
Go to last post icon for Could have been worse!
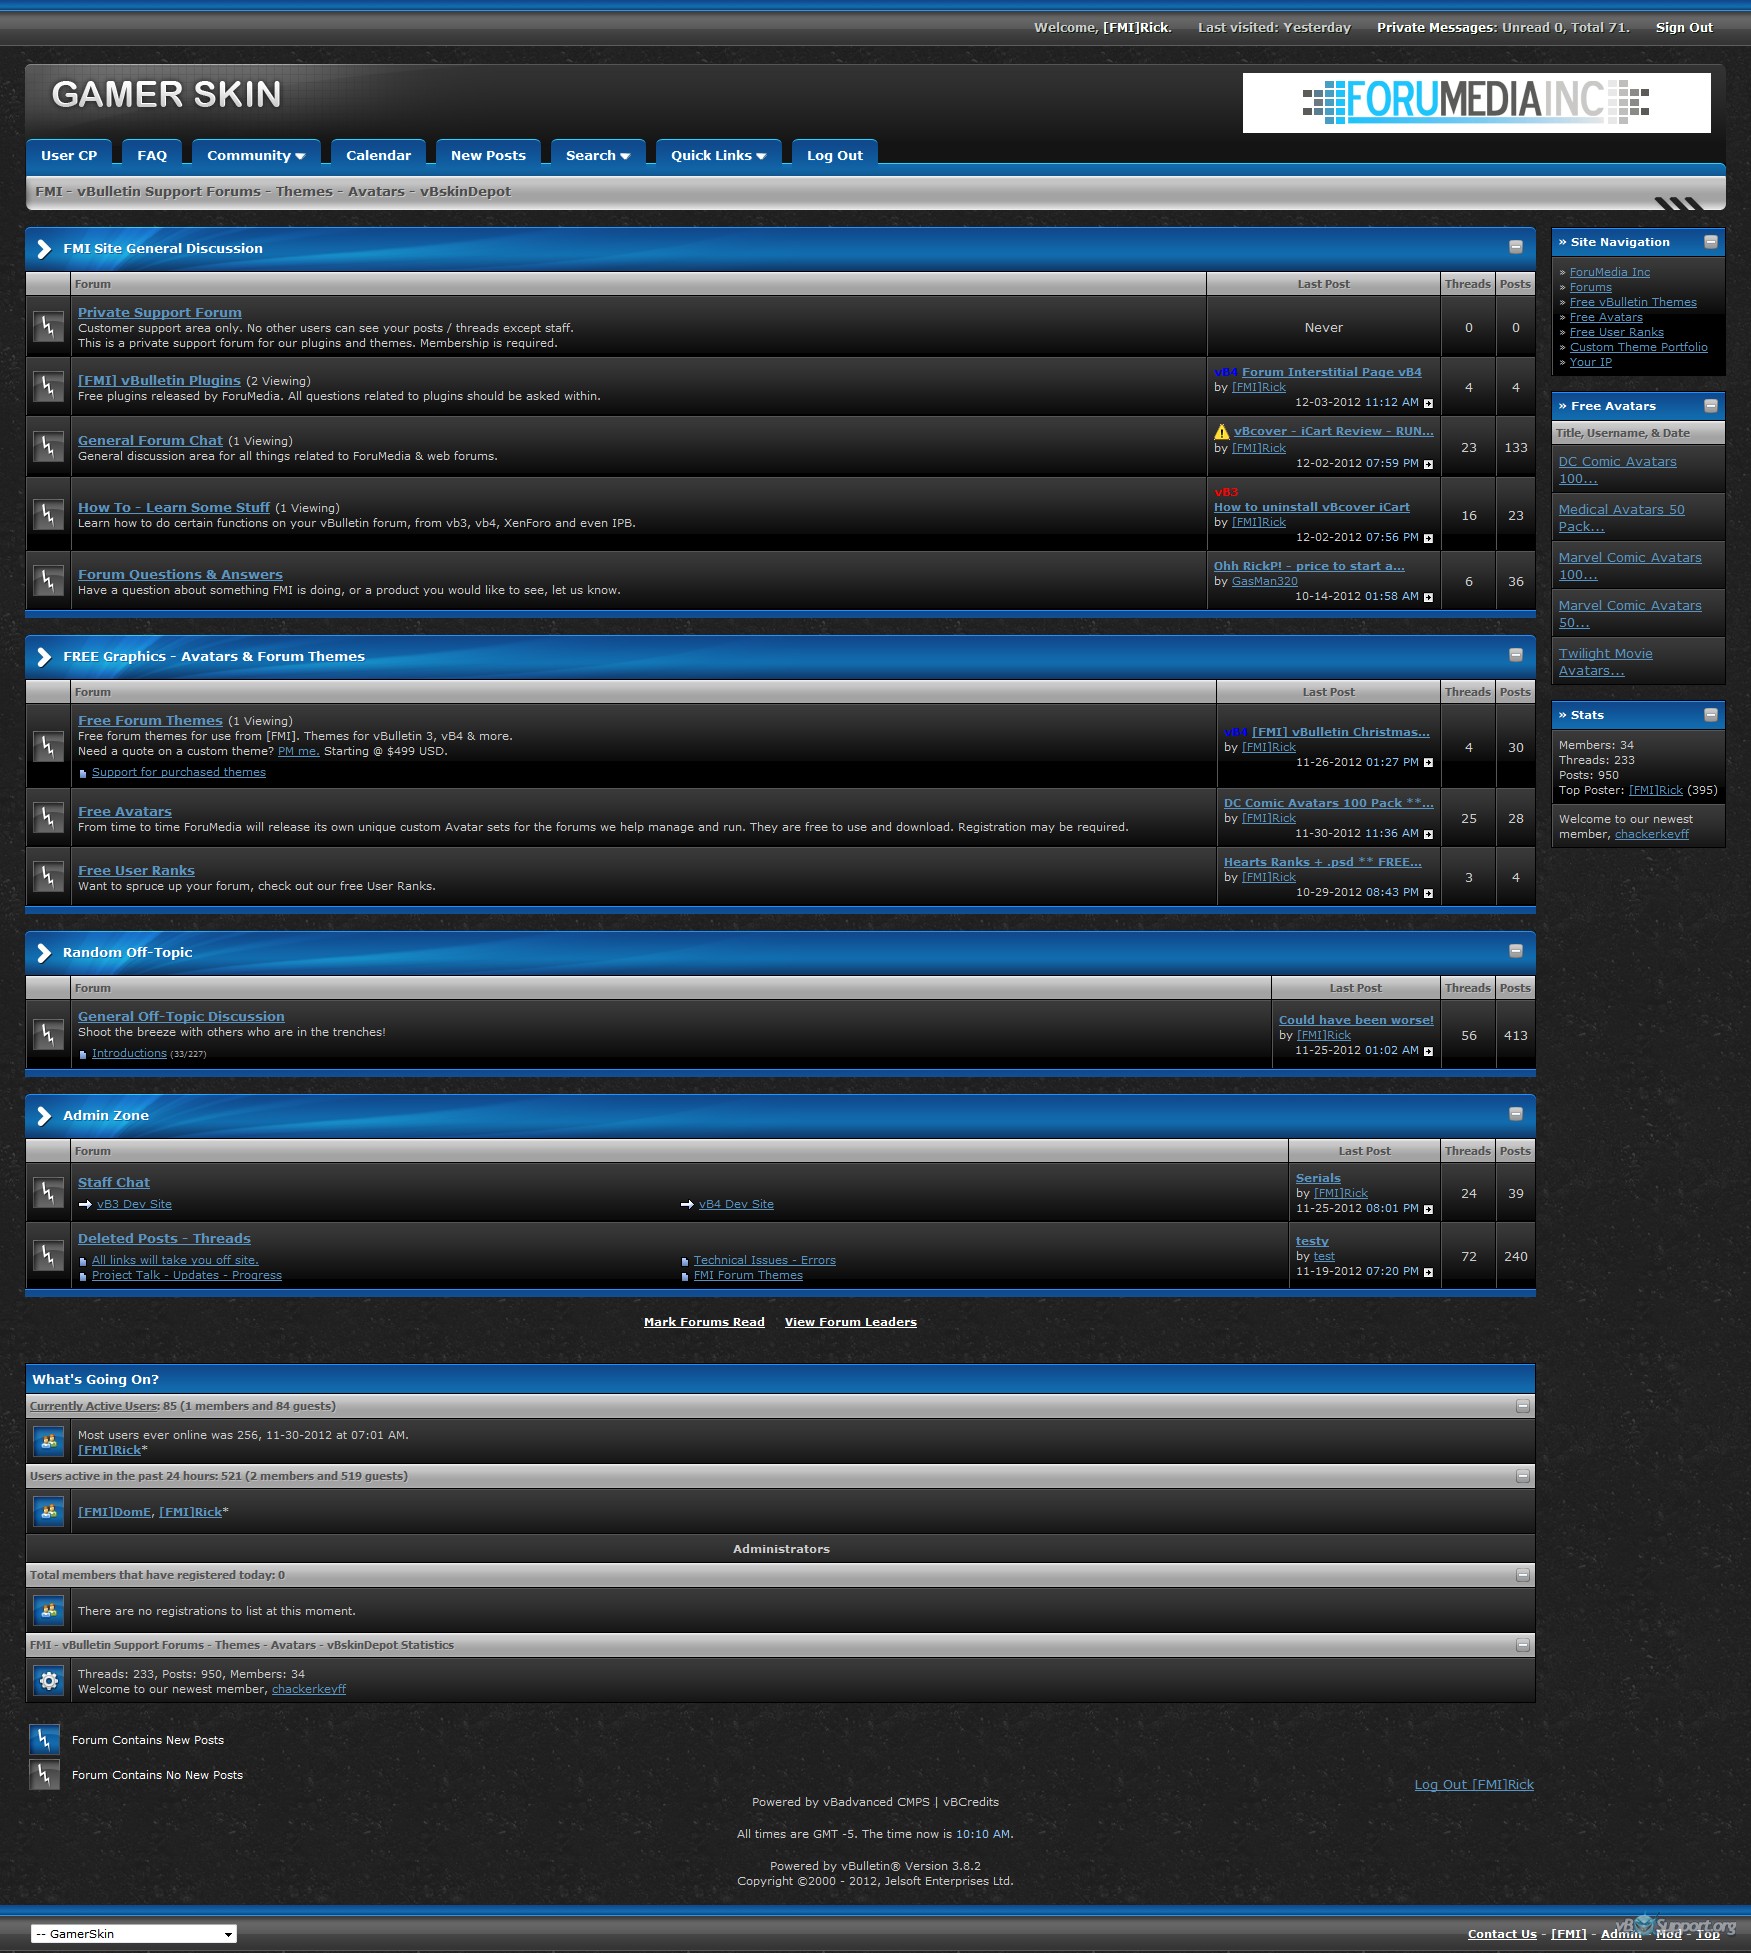click(x=1428, y=1051)
